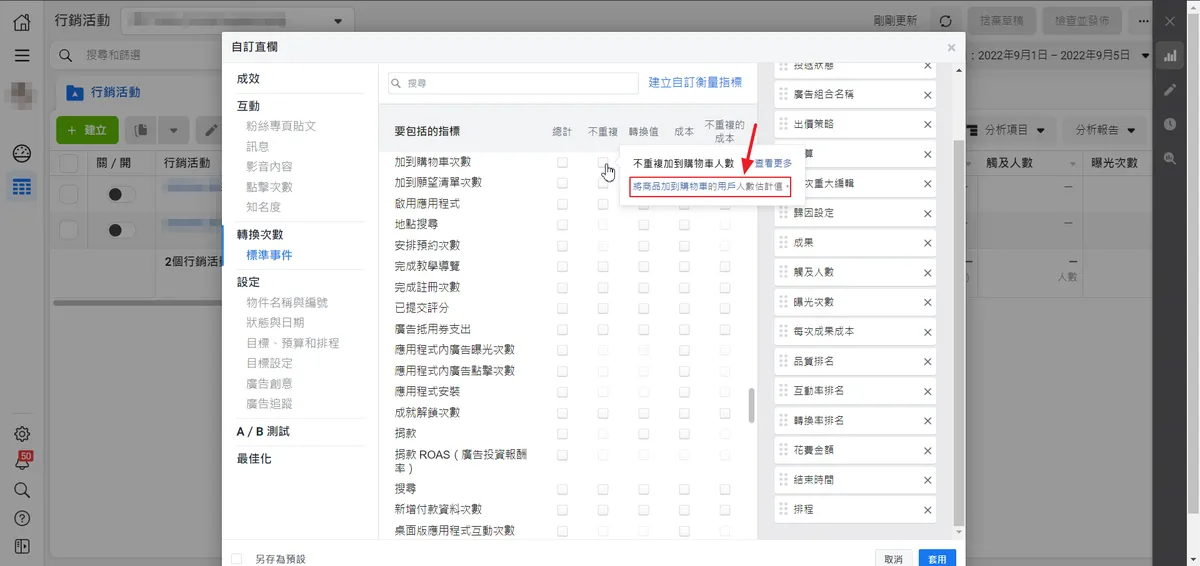Image resolution: width=1200 pixels, height=566 pixels.
Task: Expand the 分析報告 dropdown
Action: tap(1104, 130)
